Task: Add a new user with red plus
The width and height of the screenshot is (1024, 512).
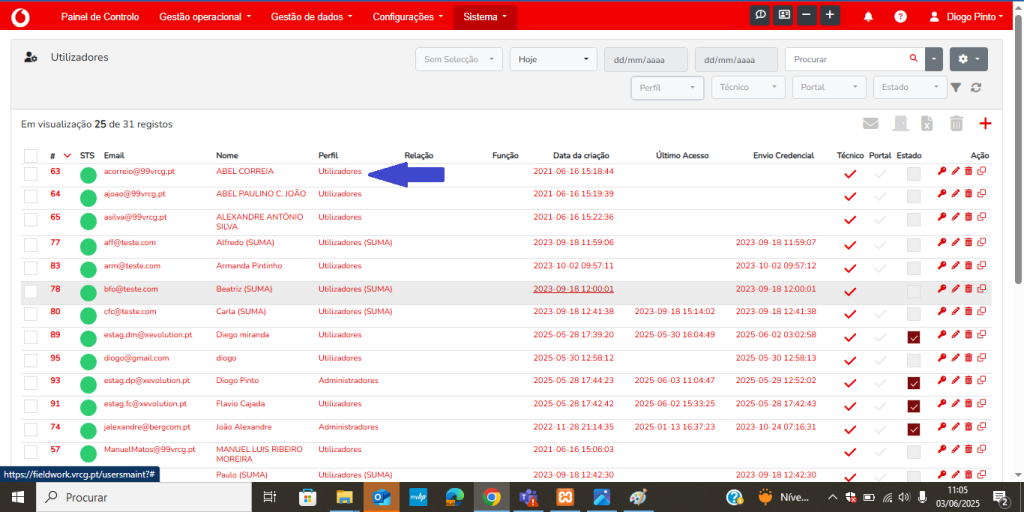Action: (x=985, y=123)
